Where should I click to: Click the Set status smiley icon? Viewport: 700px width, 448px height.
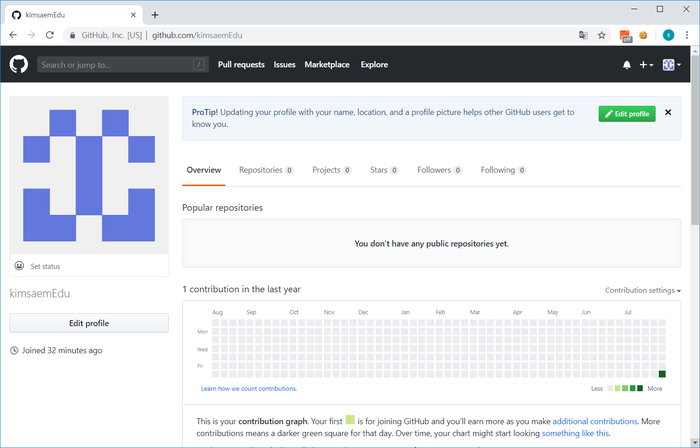click(x=19, y=266)
